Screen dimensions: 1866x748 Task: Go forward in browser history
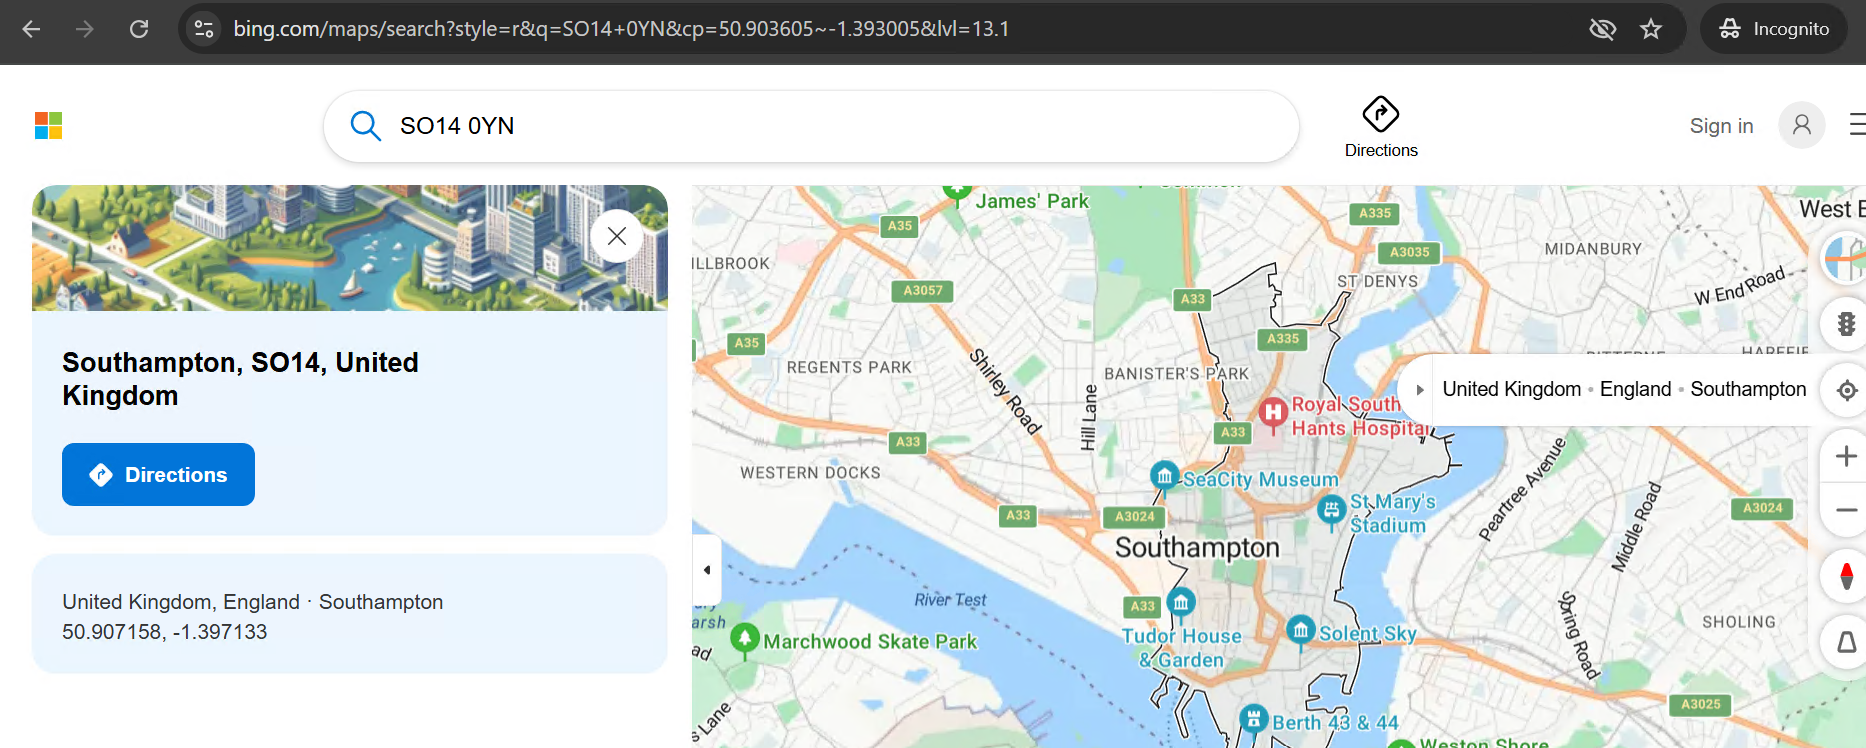coord(85,29)
